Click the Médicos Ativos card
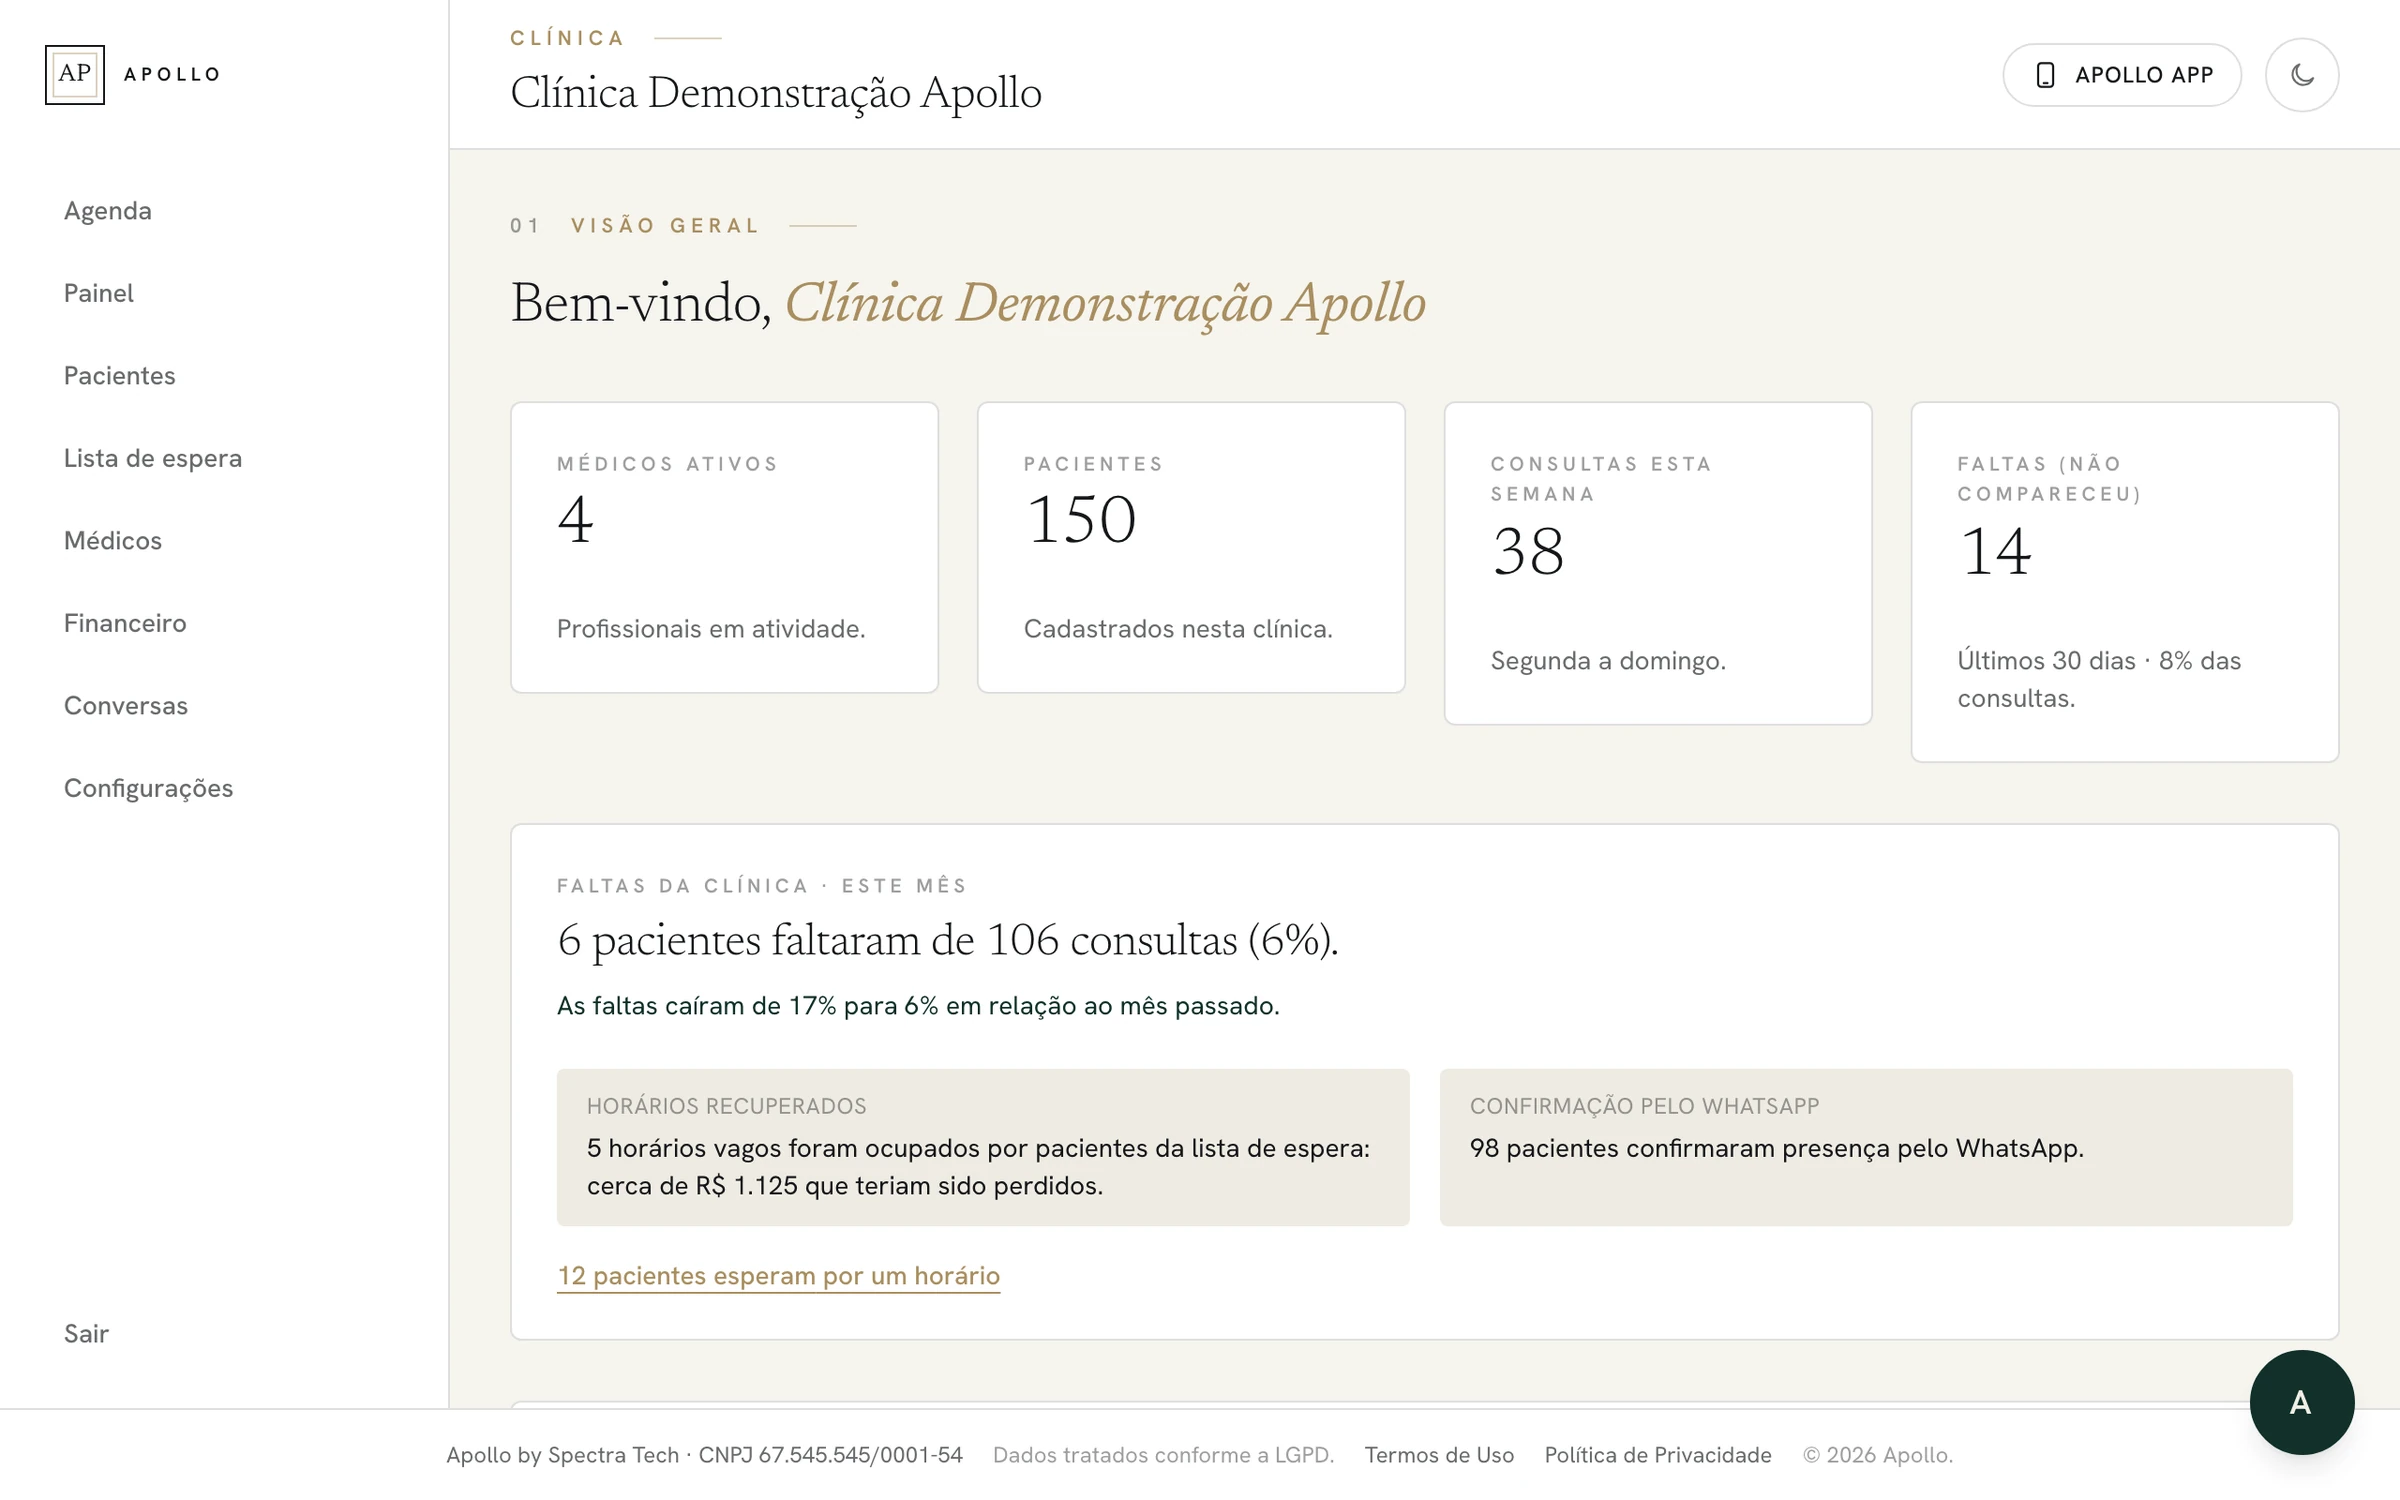The image size is (2400, 1500). [x=724, y=548]
